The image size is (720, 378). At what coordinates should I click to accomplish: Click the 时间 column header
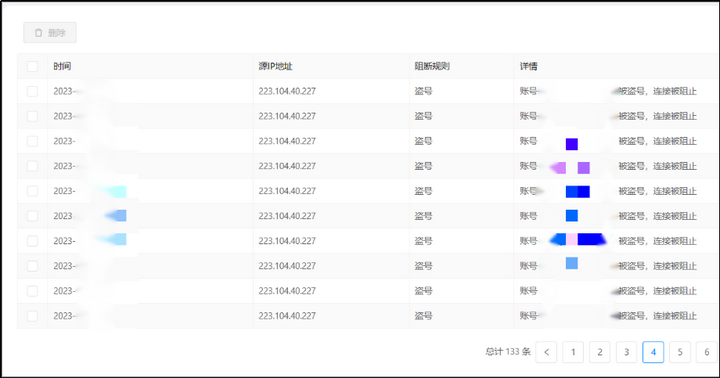click(x=62, y=66)
